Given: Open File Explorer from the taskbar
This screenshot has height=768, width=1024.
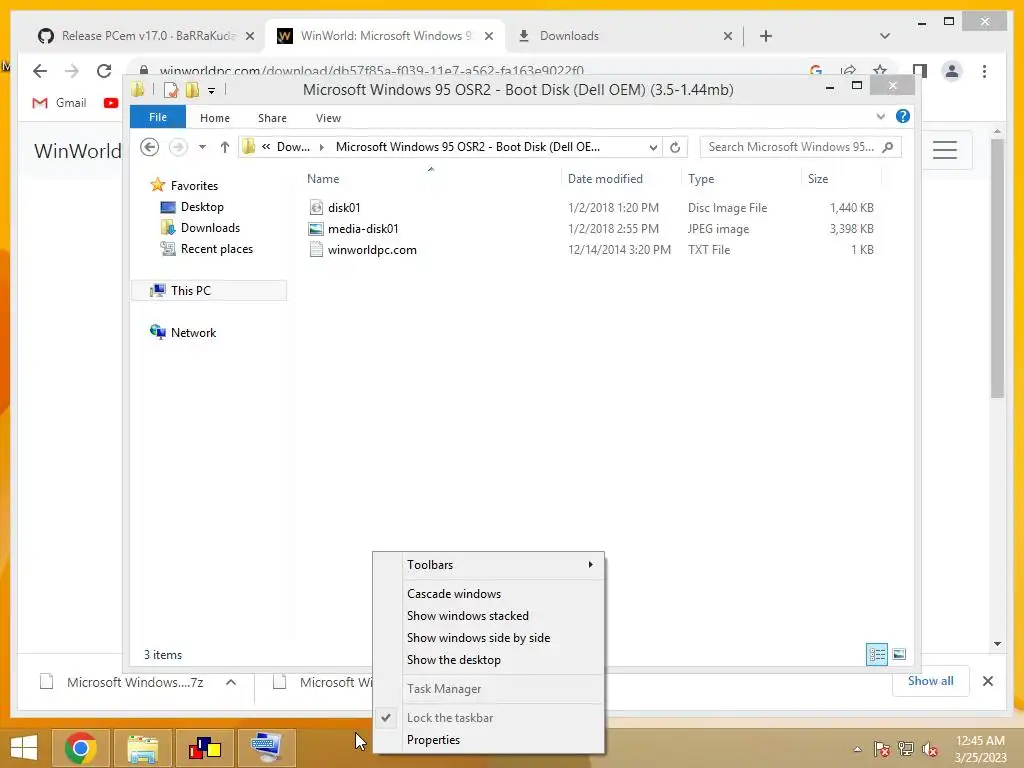Looking at the screenshot, I should (x=143, y=748).
